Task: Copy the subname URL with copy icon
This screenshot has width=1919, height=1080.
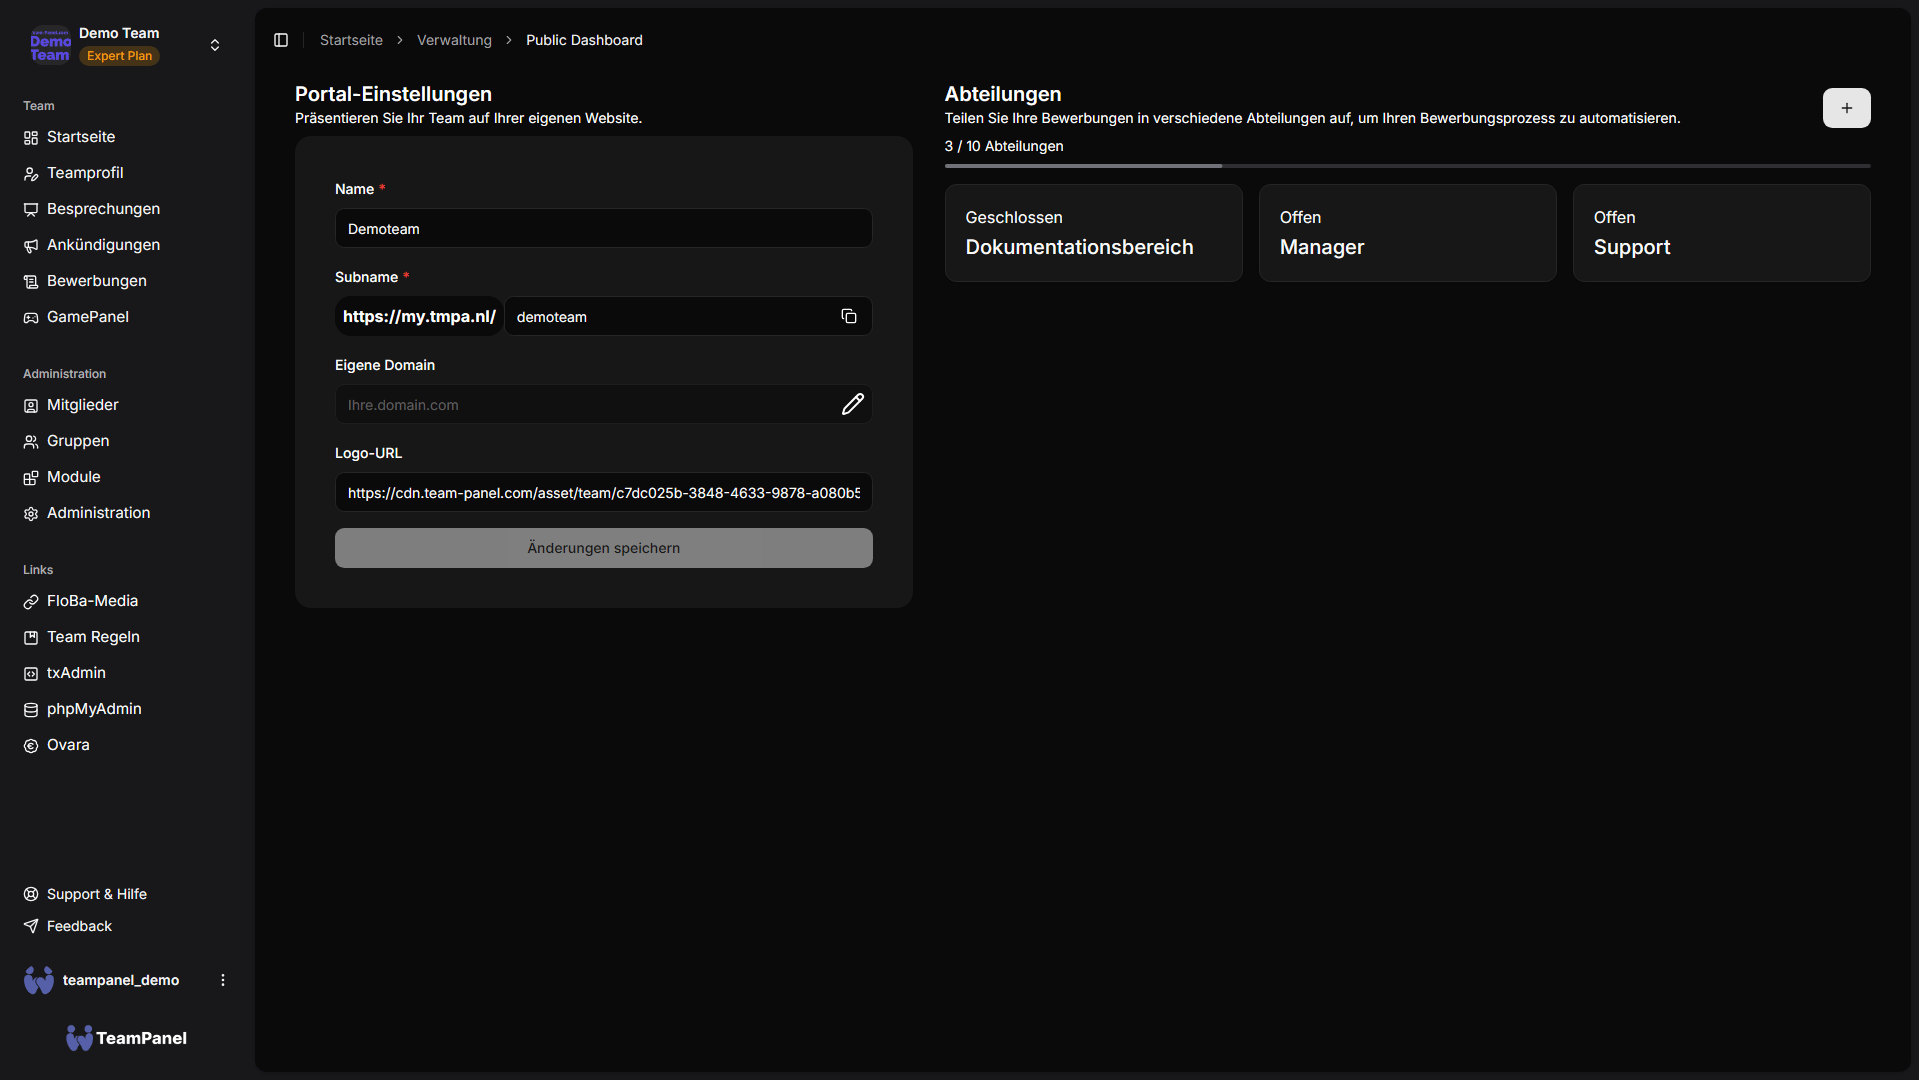Action: (849, 316)
